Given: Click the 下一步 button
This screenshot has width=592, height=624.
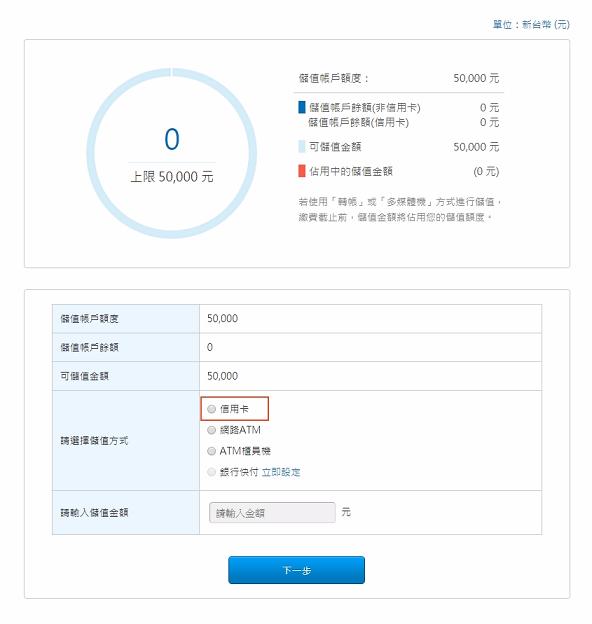Looking at the screenshot, I should (x=296, y=570).
